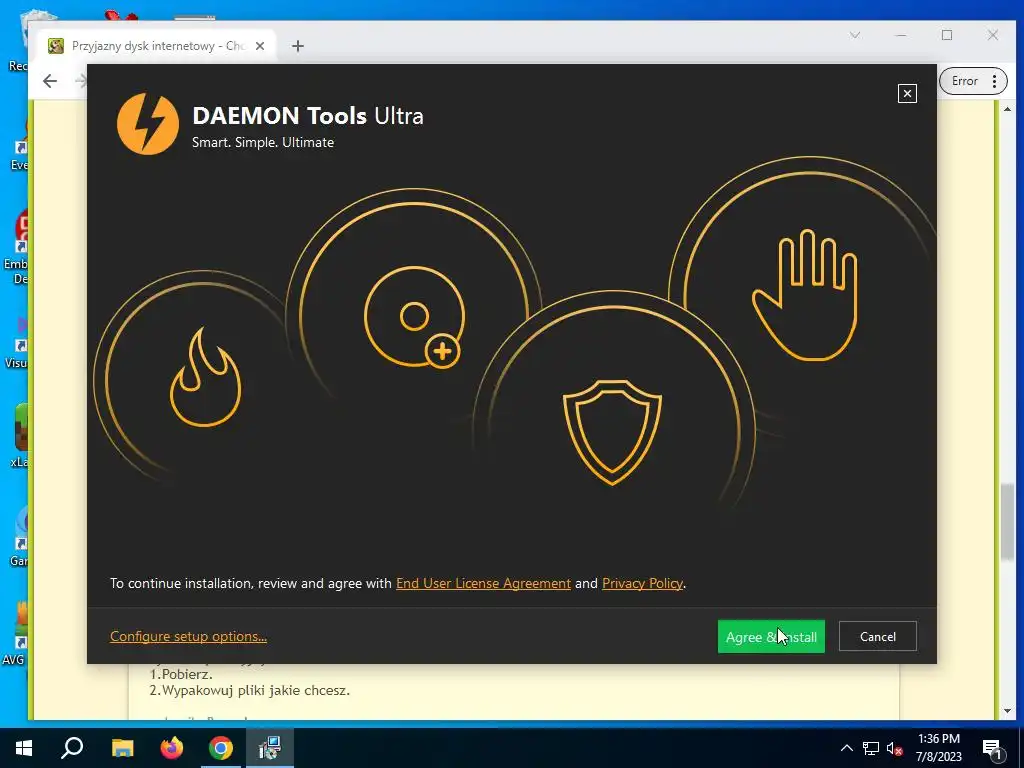
Task: Click the shield protection icon
Action: pyautogui.click(x=612, y=432)
